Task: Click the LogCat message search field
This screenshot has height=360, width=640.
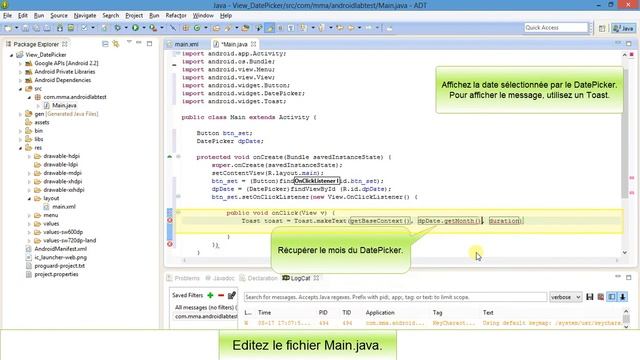Action: (x=395, y=297)
